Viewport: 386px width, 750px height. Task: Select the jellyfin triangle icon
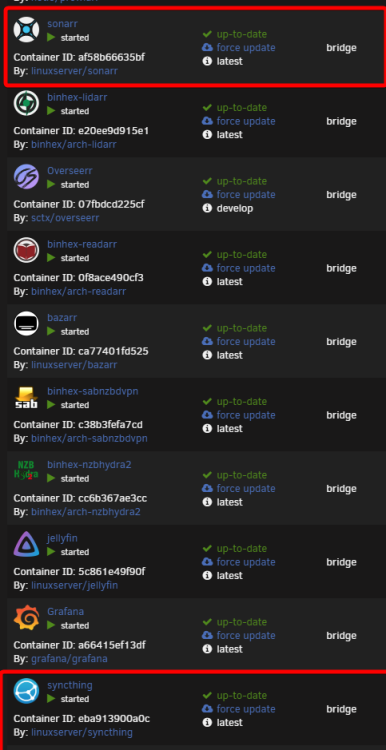click(x=26, y=544)
